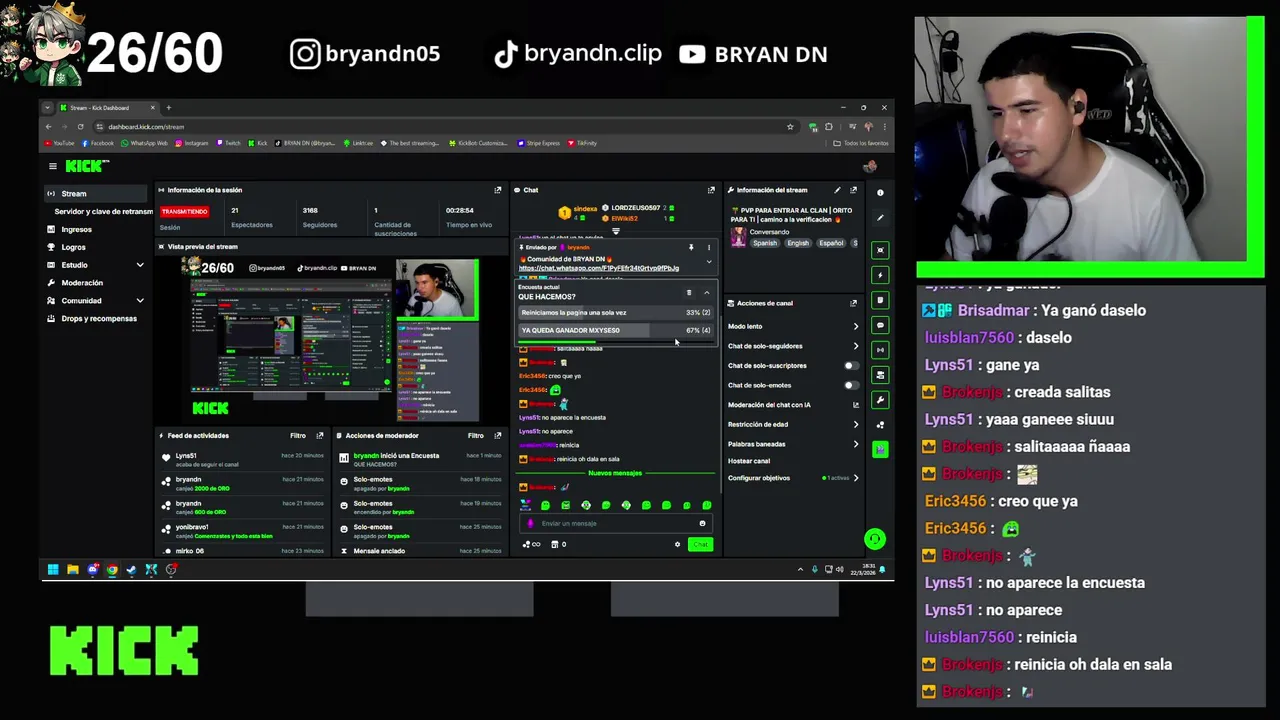
Task: Click the info icon in the right sidebar
Action: click(880, 193)
